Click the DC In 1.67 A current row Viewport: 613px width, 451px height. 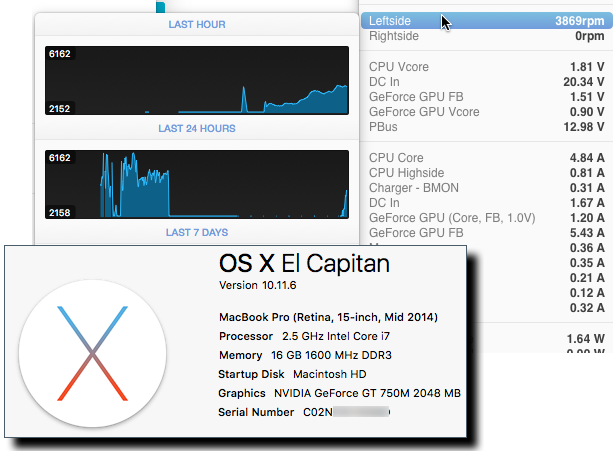click(x=486, y=203)
